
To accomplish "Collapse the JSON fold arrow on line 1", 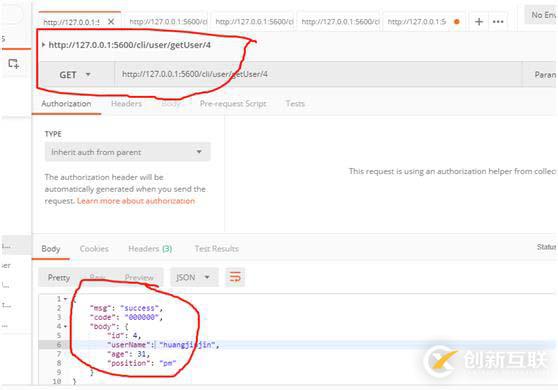I will tap(65, 299).
